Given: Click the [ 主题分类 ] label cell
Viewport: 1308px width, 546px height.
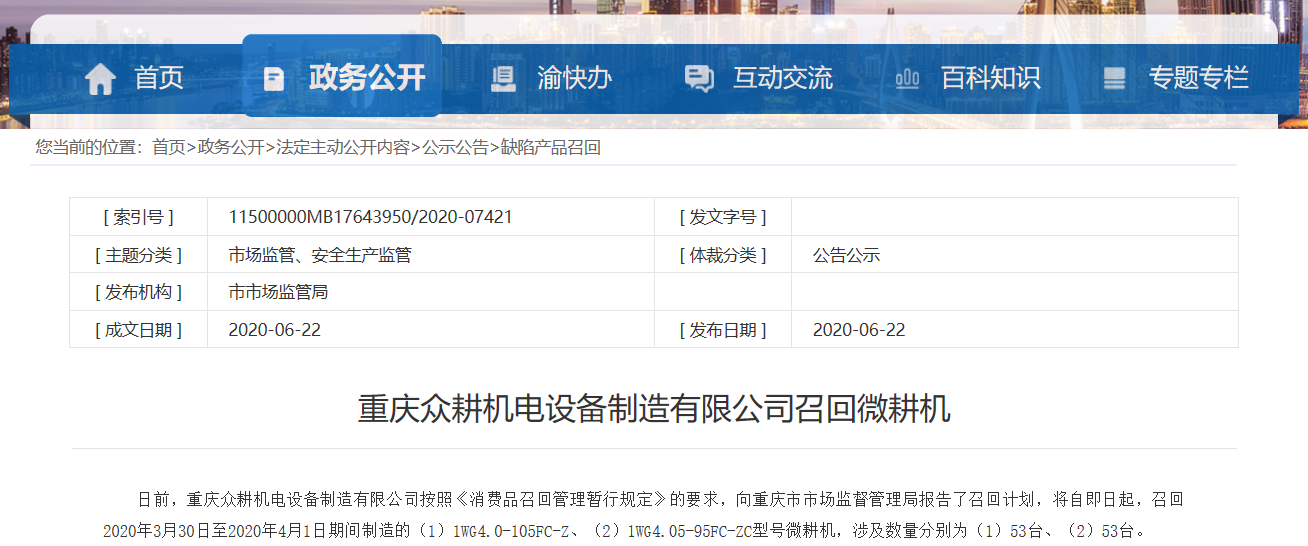Looking at the screenshot, I should tap(138, 255).
